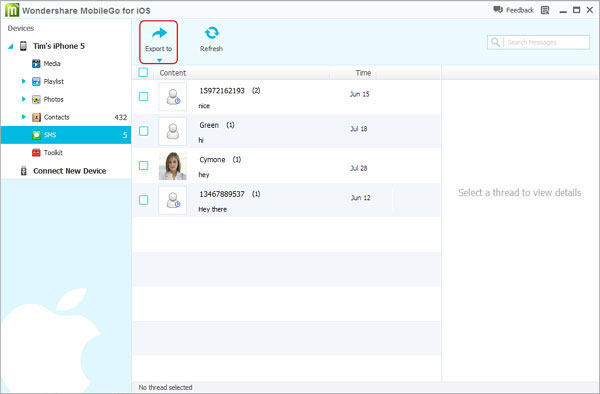Open the Export to dropdown arrow
The width and height of the screenshot is (600, 394).
pos(159,60)
